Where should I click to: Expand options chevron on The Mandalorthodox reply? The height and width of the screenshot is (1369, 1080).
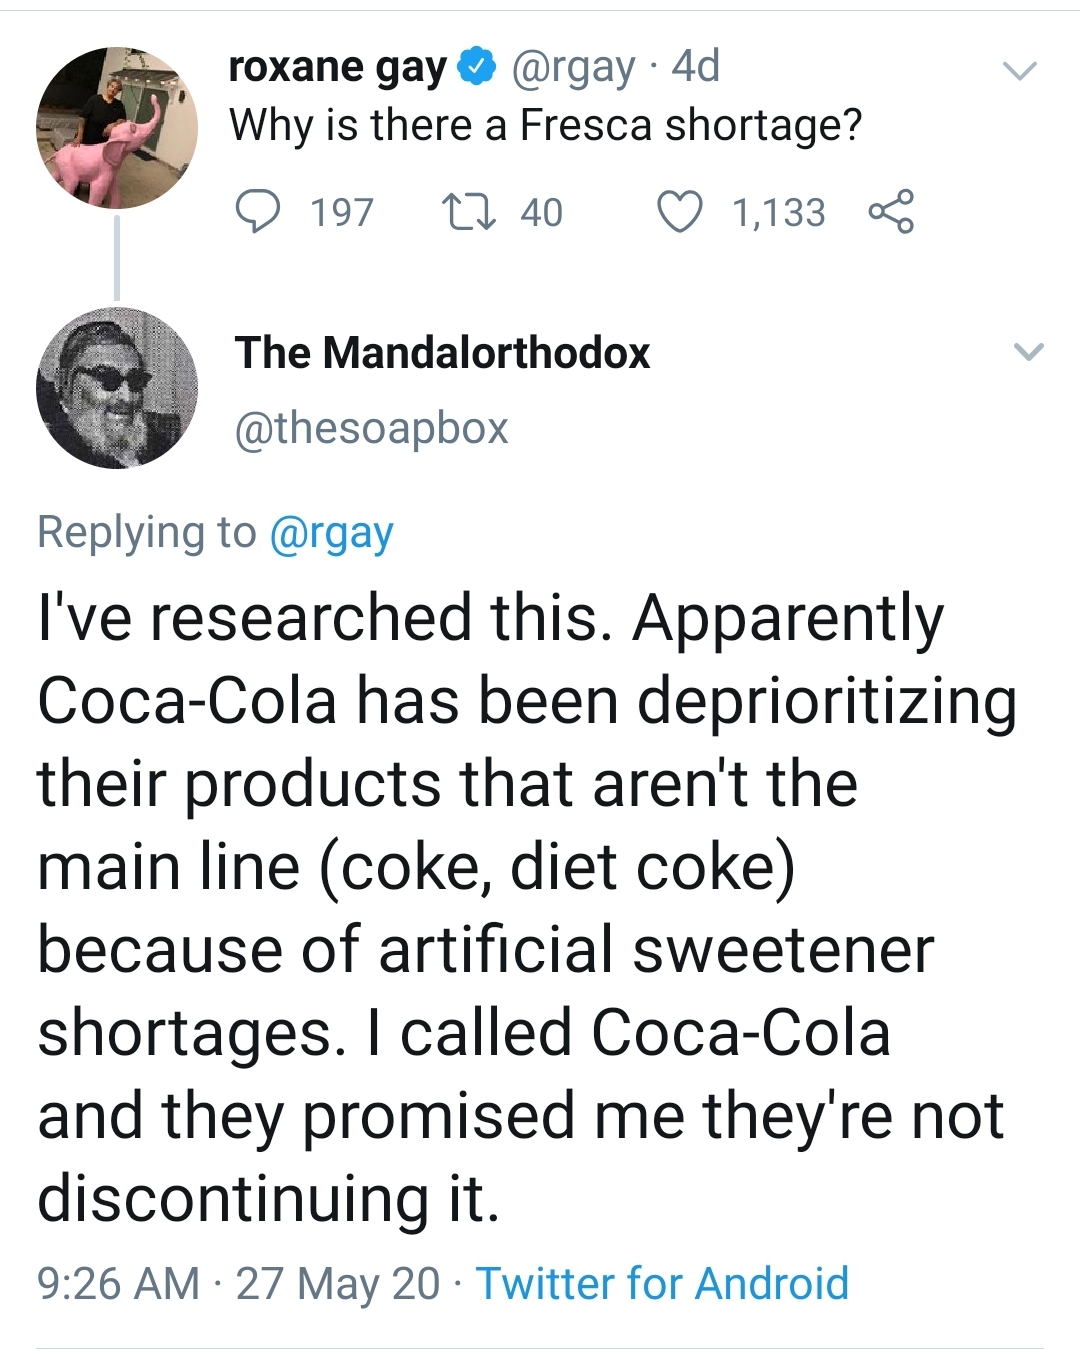[1028, 352]
